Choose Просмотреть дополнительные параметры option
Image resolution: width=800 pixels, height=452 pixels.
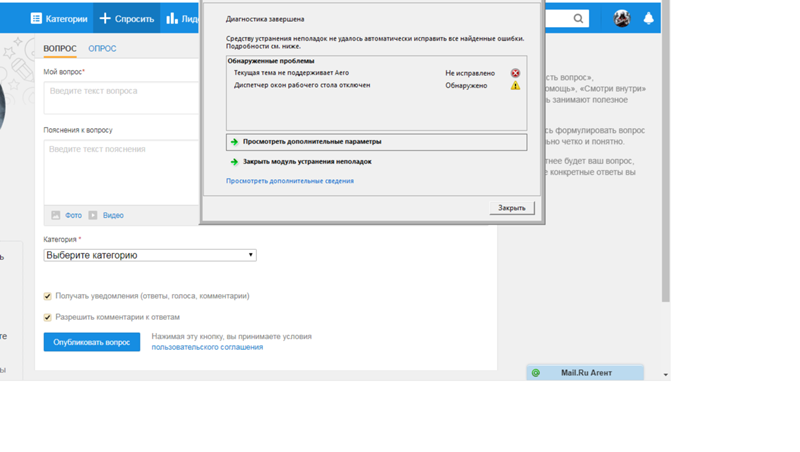click(x=377, y=142)
